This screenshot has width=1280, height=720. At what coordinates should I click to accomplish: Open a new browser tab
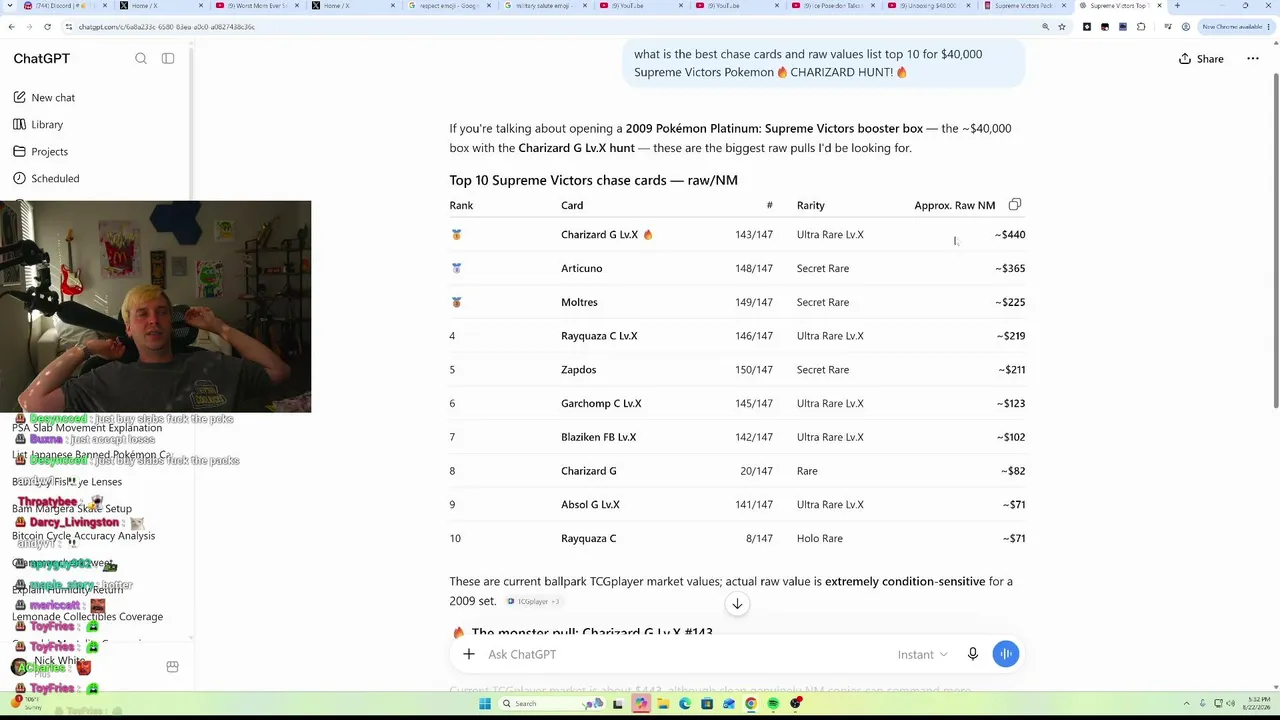1177,6
